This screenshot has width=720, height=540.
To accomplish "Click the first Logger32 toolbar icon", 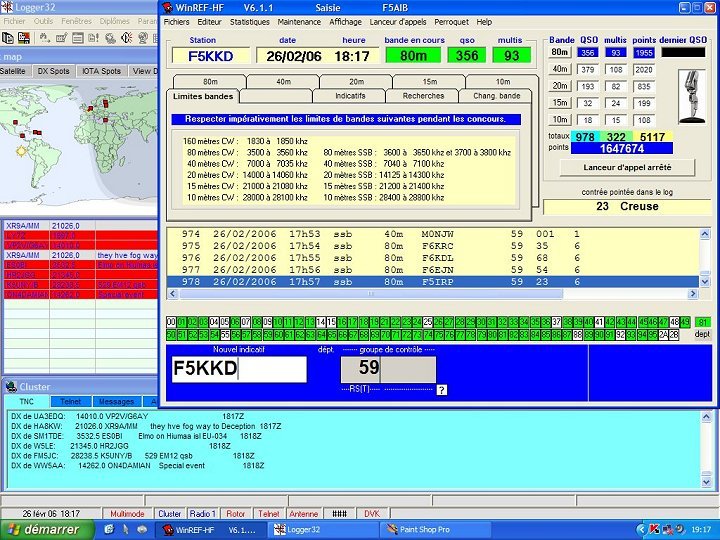I will (7, 37).
